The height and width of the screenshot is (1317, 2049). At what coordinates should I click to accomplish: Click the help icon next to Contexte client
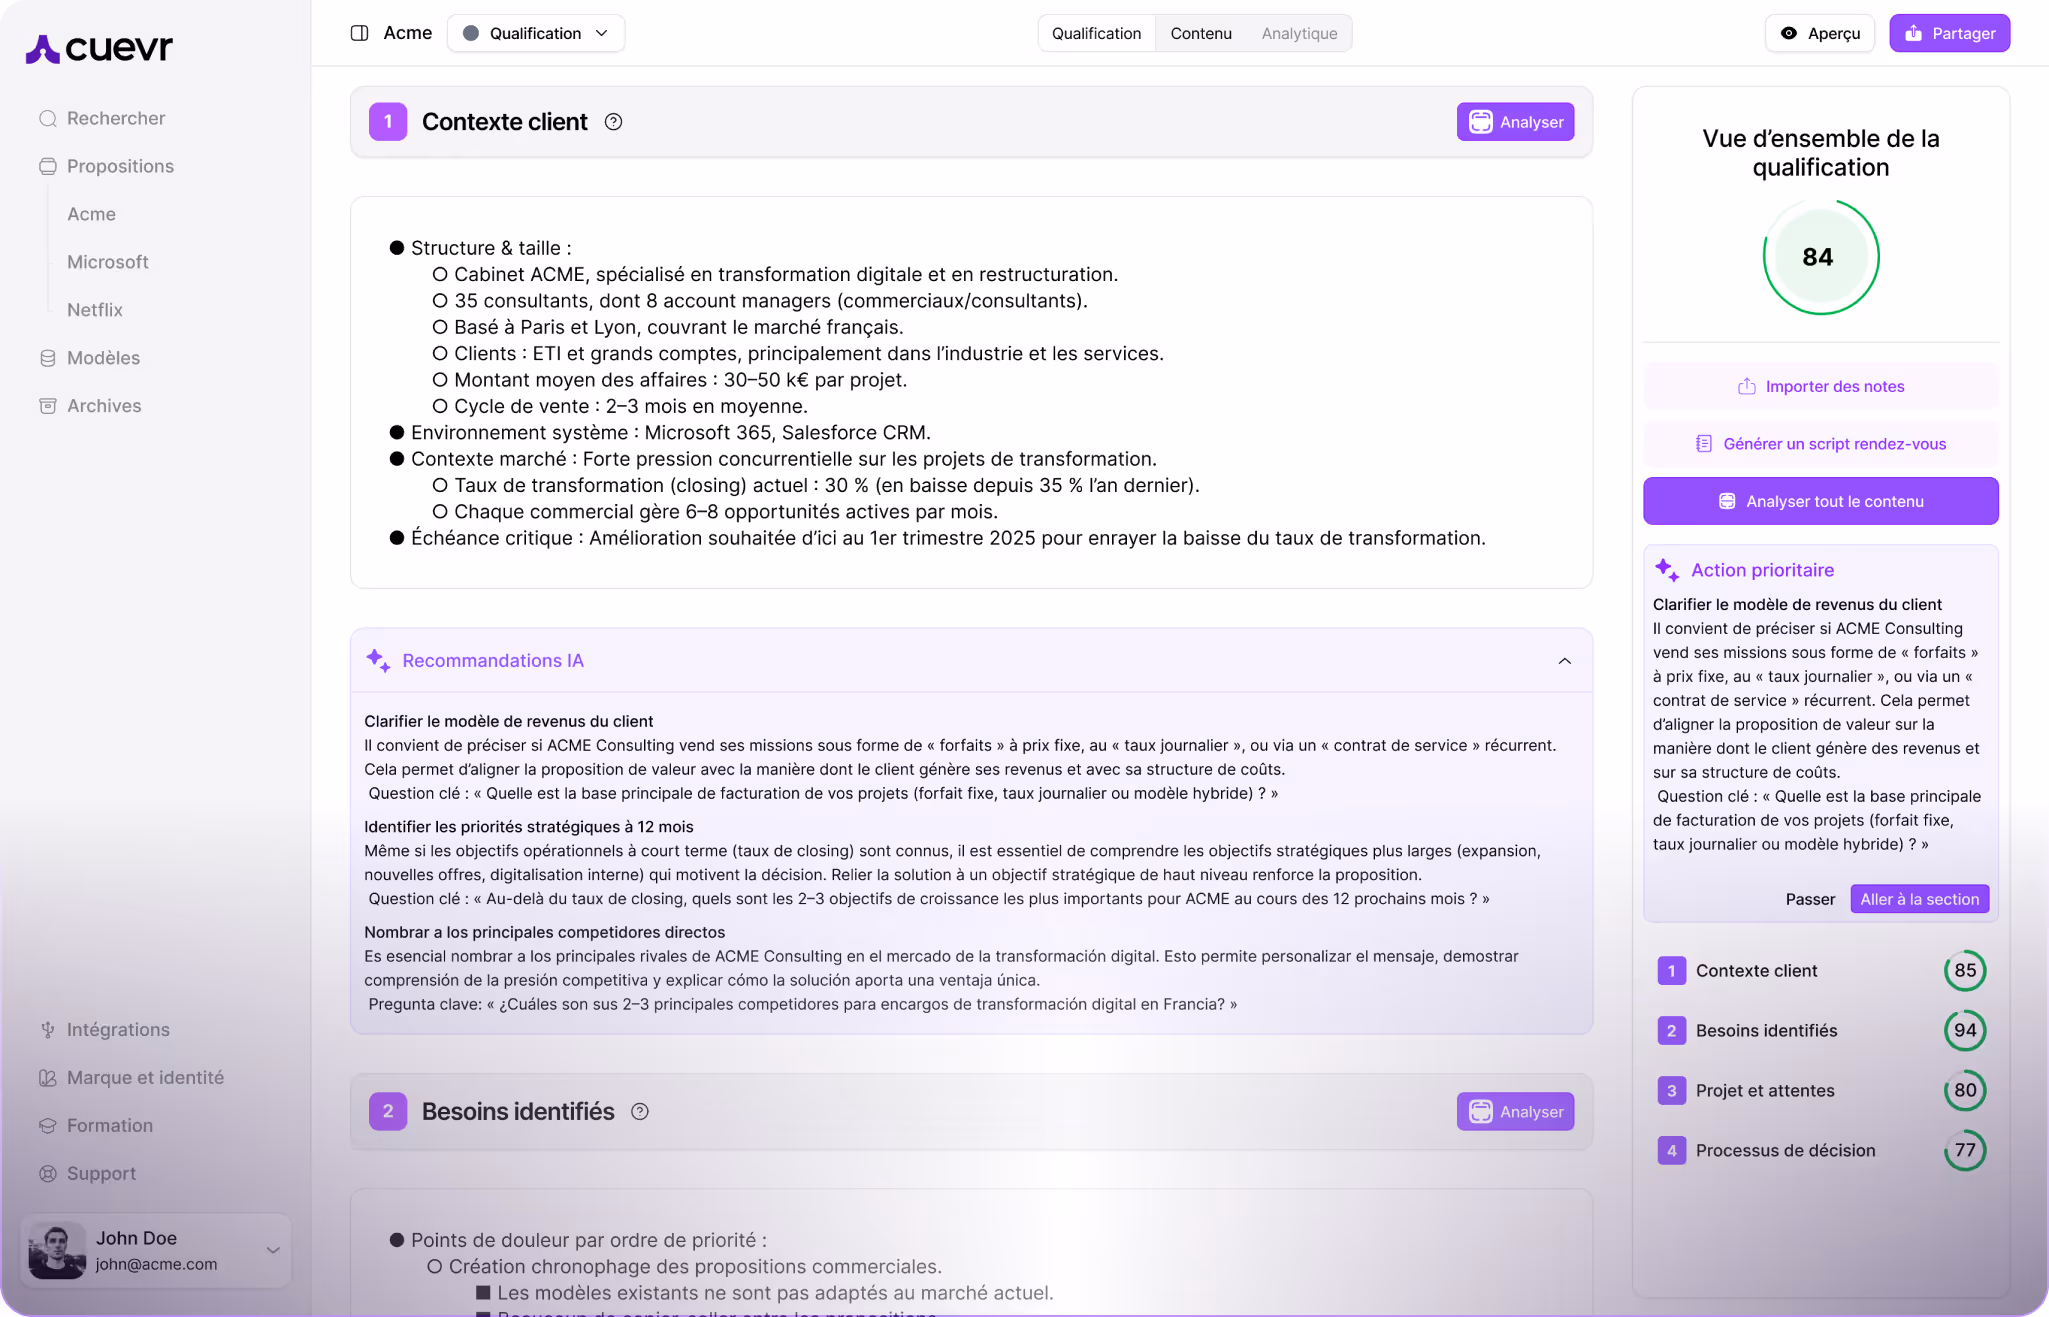point(613,122)
